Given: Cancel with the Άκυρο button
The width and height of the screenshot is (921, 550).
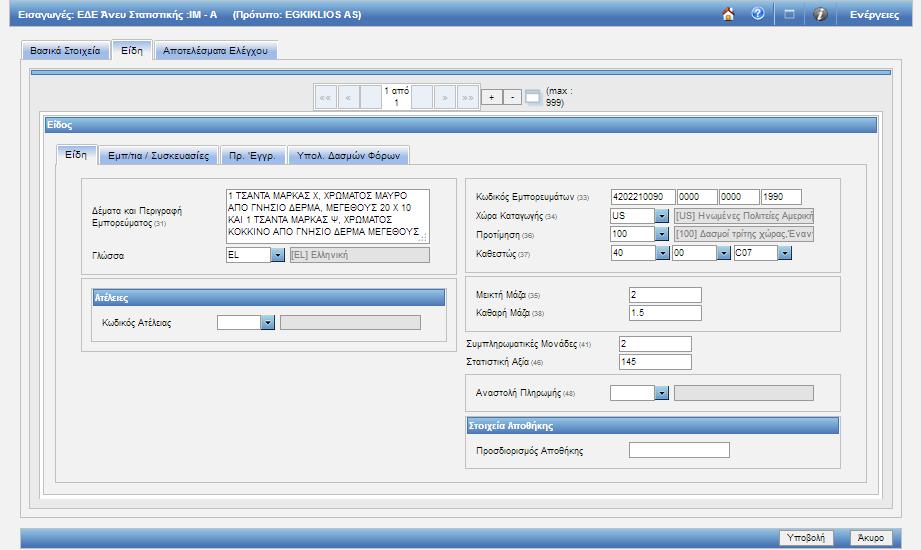Looking at the screenshot, I should pyautogui.click(x=871, y=538).
